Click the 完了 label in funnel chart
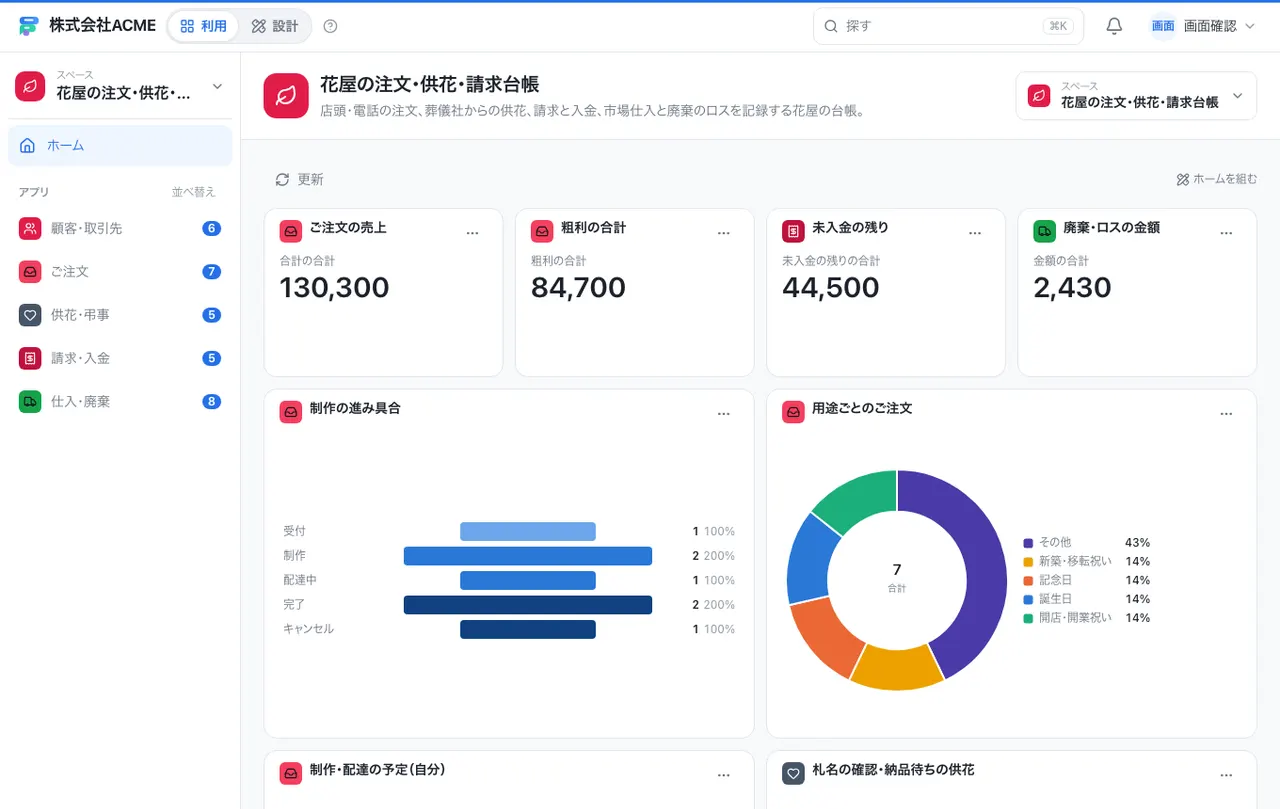The image size is (1280, 809). pos(294,605)
